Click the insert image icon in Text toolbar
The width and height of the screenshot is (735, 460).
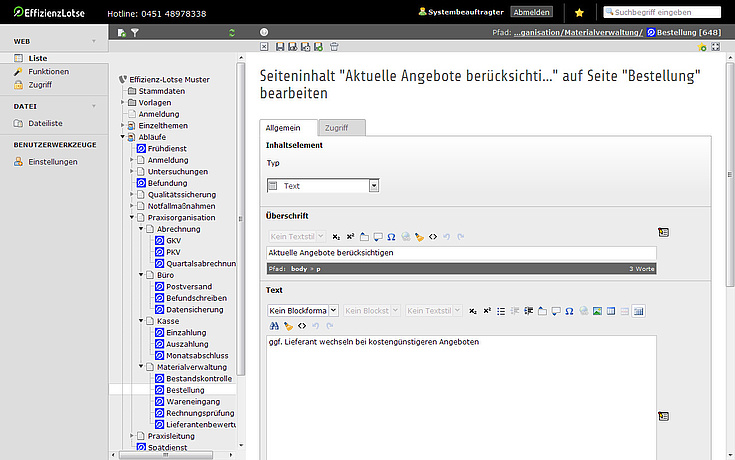pyautogui.click(x=597, y=311)
